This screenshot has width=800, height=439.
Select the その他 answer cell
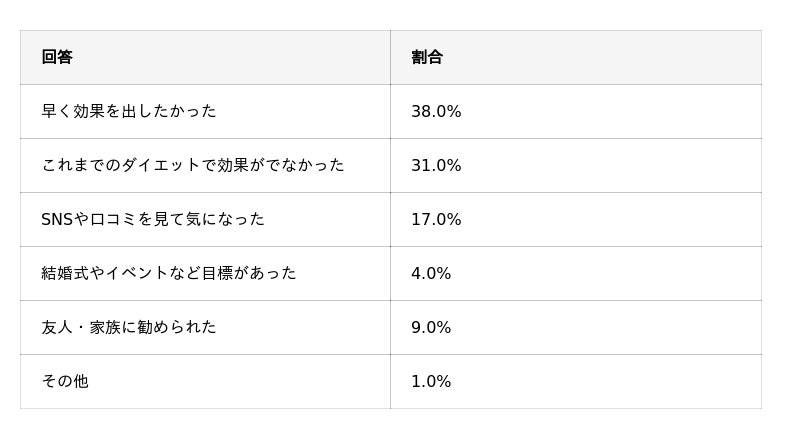[65, 381]
